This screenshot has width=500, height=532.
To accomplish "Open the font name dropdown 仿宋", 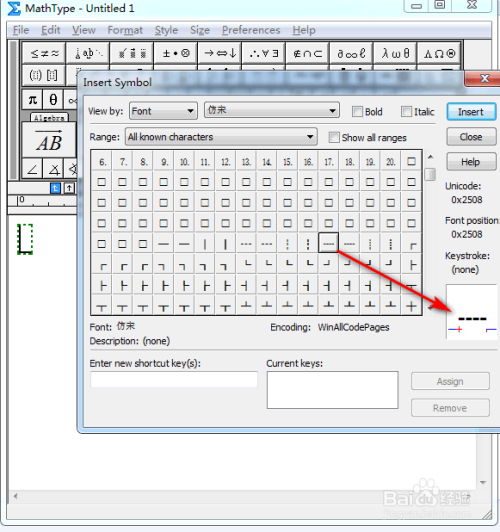I will click(272, 110).
